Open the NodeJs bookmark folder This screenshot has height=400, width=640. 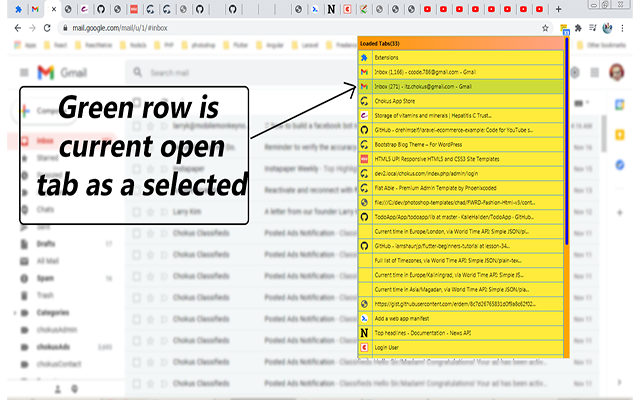pos(133,45)
